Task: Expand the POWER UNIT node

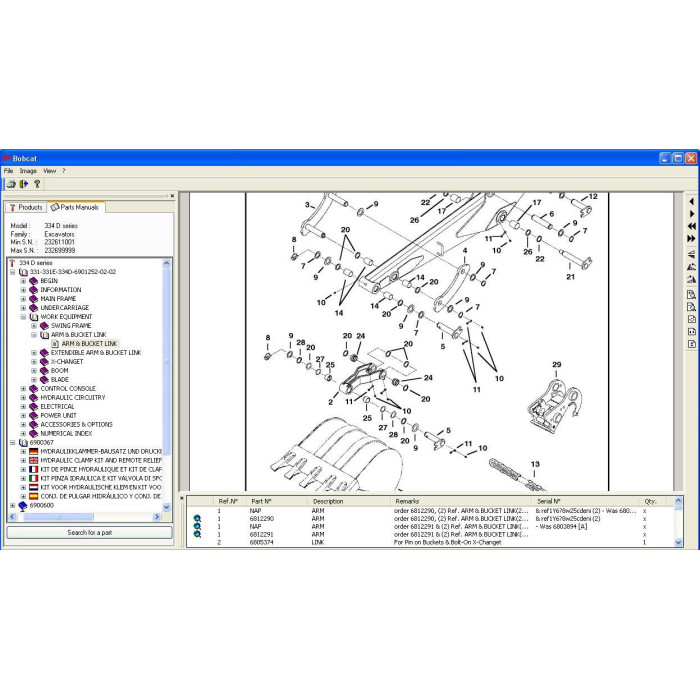Action: coord(23,415)
